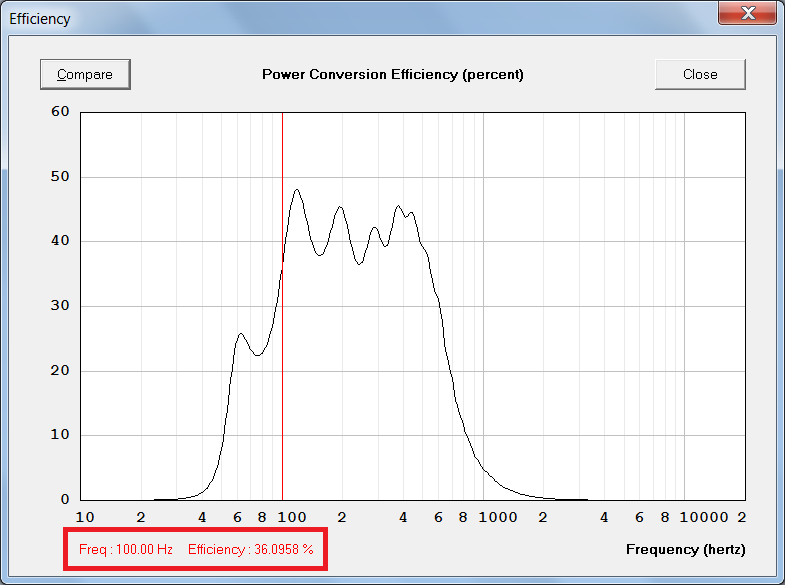Click the 50 y-axis label
This screenshot has width=785, height=585.
(x=60, y=176)
